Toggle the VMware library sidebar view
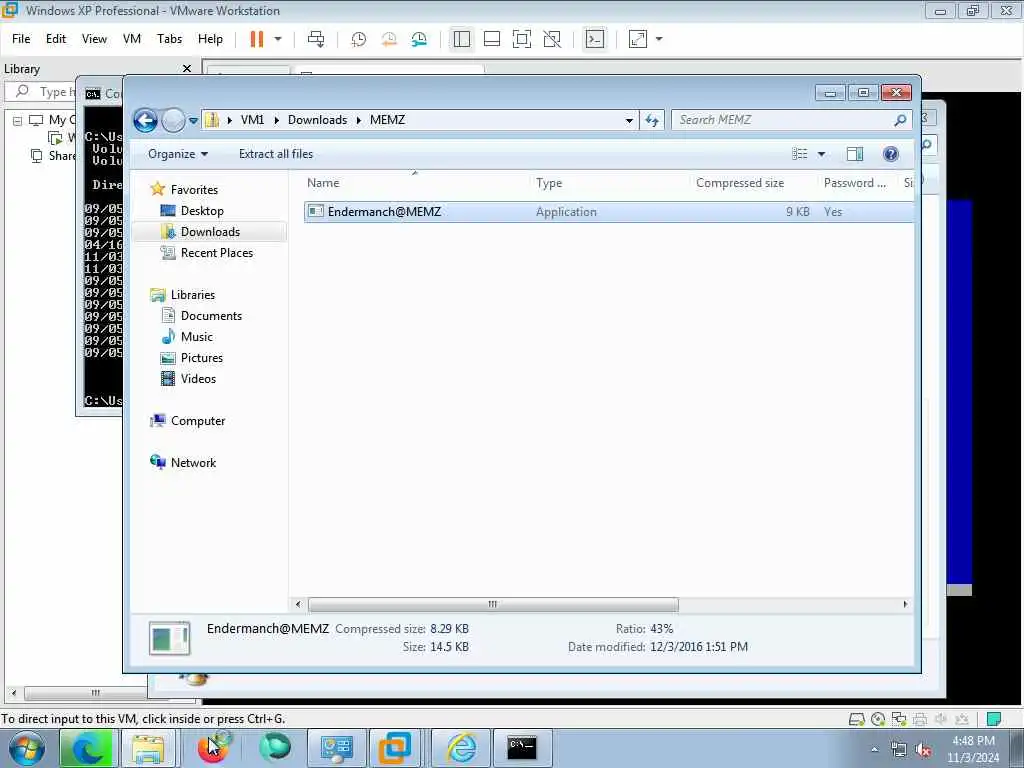 462,39
